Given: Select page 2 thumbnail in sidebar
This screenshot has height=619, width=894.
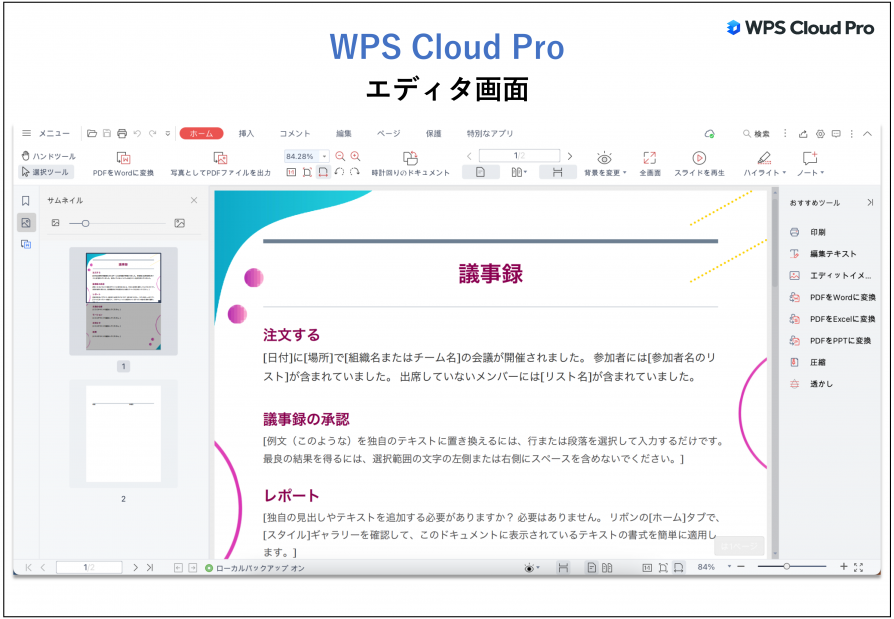Looking at the screenshot, I should click(124, 434).
